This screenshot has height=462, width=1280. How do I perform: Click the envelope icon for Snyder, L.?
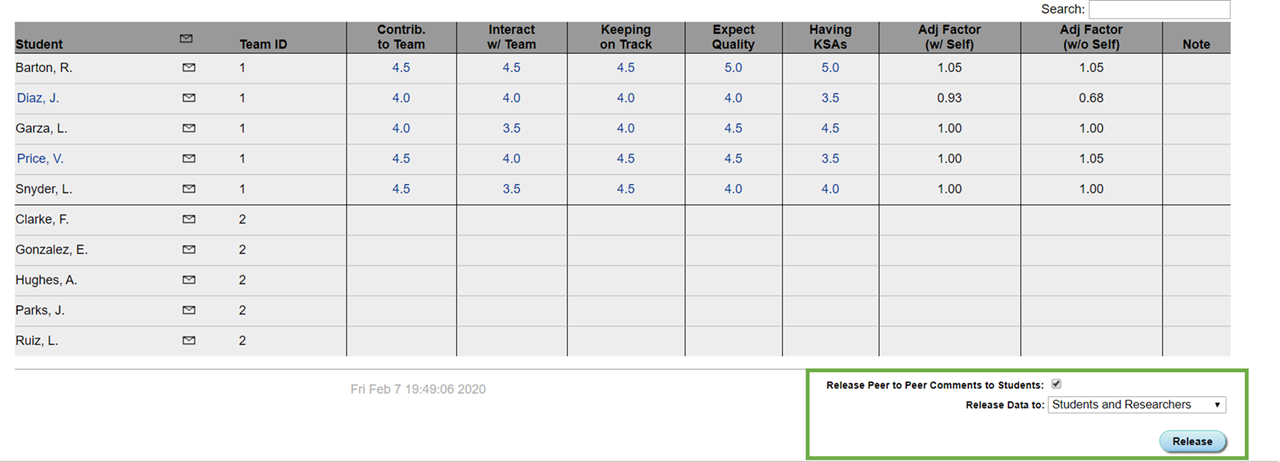click(189, 189)
